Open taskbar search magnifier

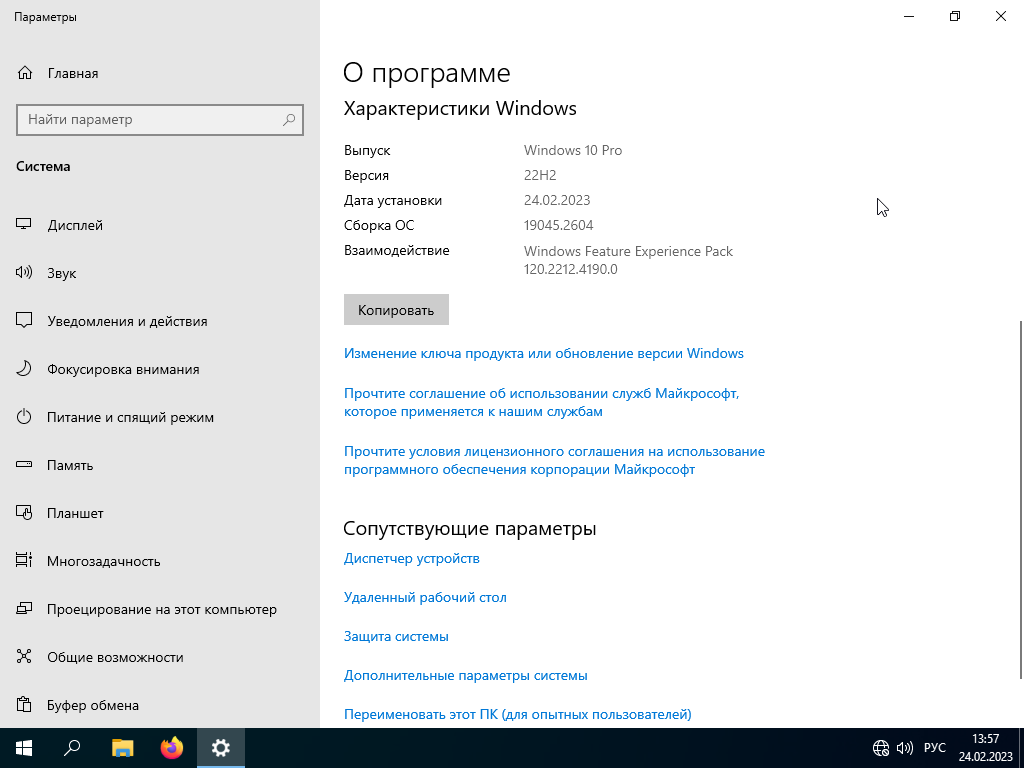click(72, 748)
